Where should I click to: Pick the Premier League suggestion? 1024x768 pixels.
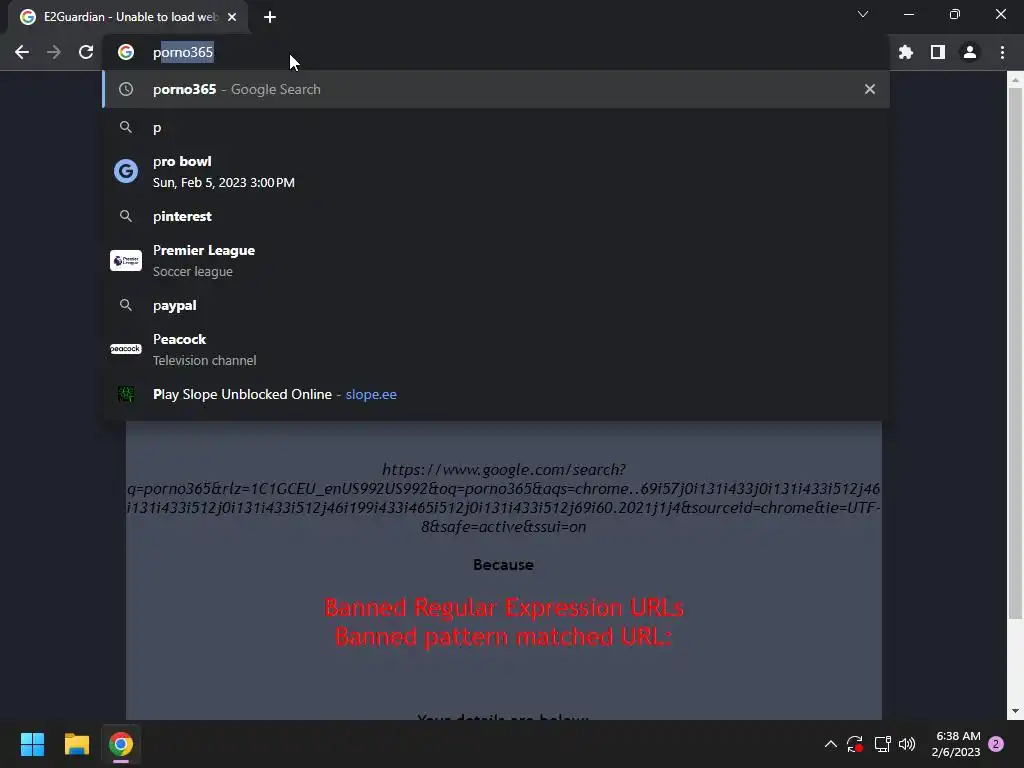click(496, 261)
